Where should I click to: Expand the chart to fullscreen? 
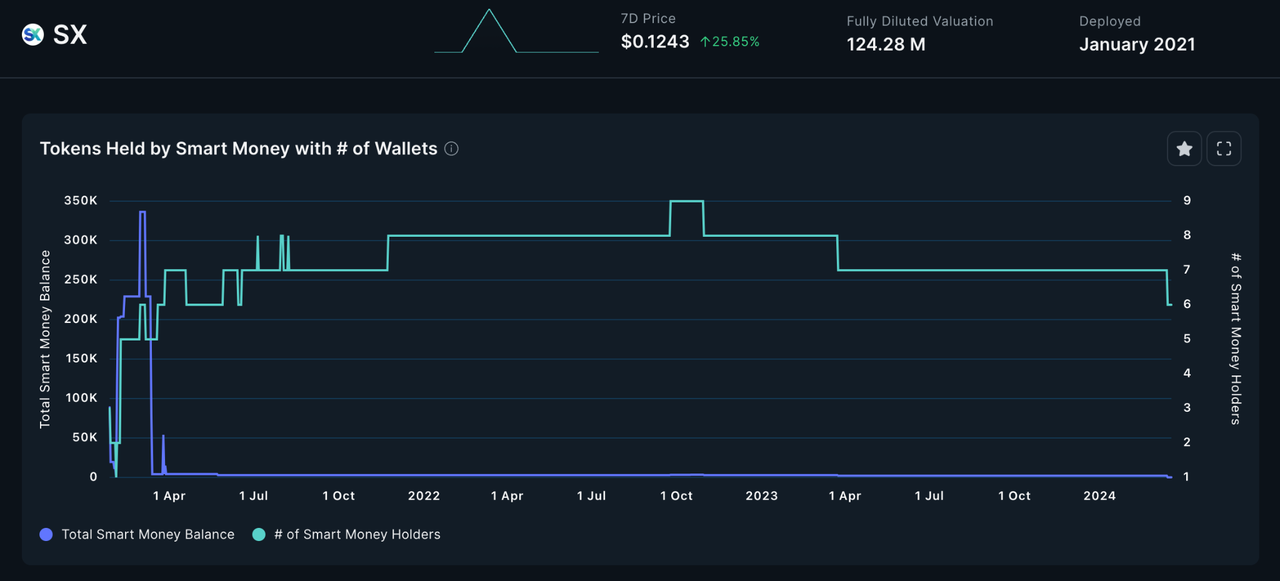pyautogui.click(x=1224, y=149)
